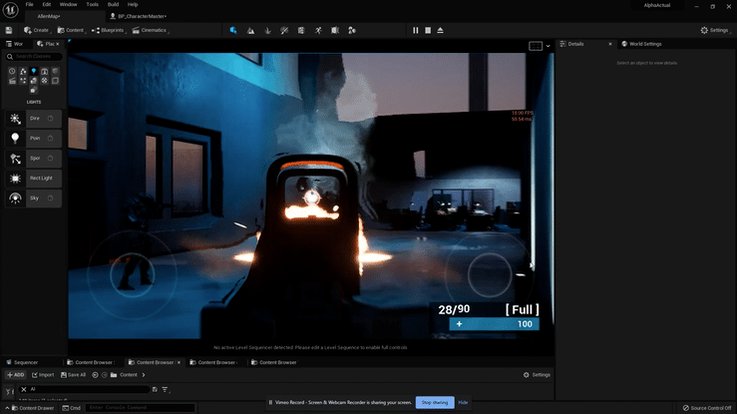Open the Create dropdown in toolbar

pyautogui.click(x=37, y=30)
